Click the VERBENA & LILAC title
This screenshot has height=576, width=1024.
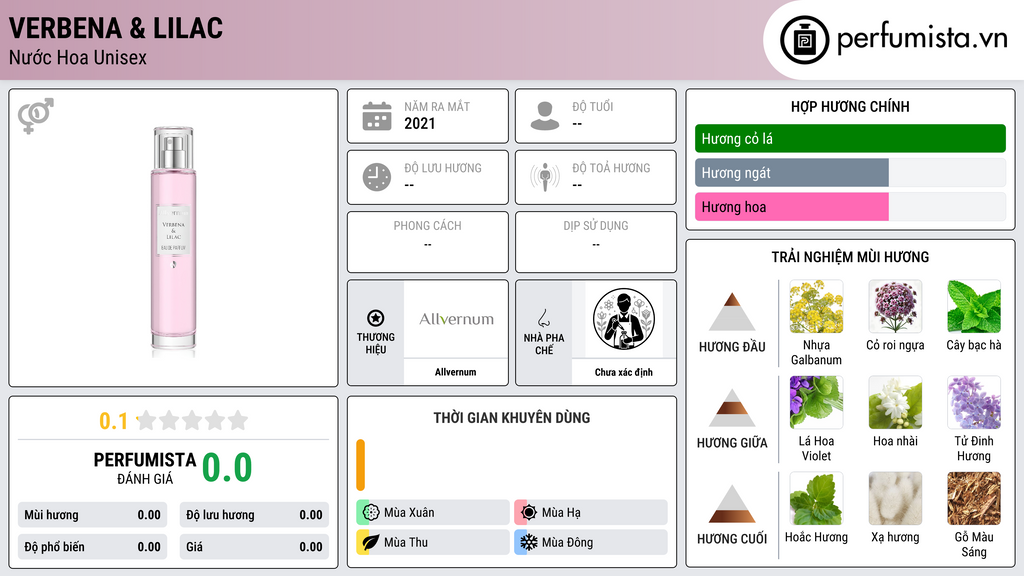coord(116,28)
